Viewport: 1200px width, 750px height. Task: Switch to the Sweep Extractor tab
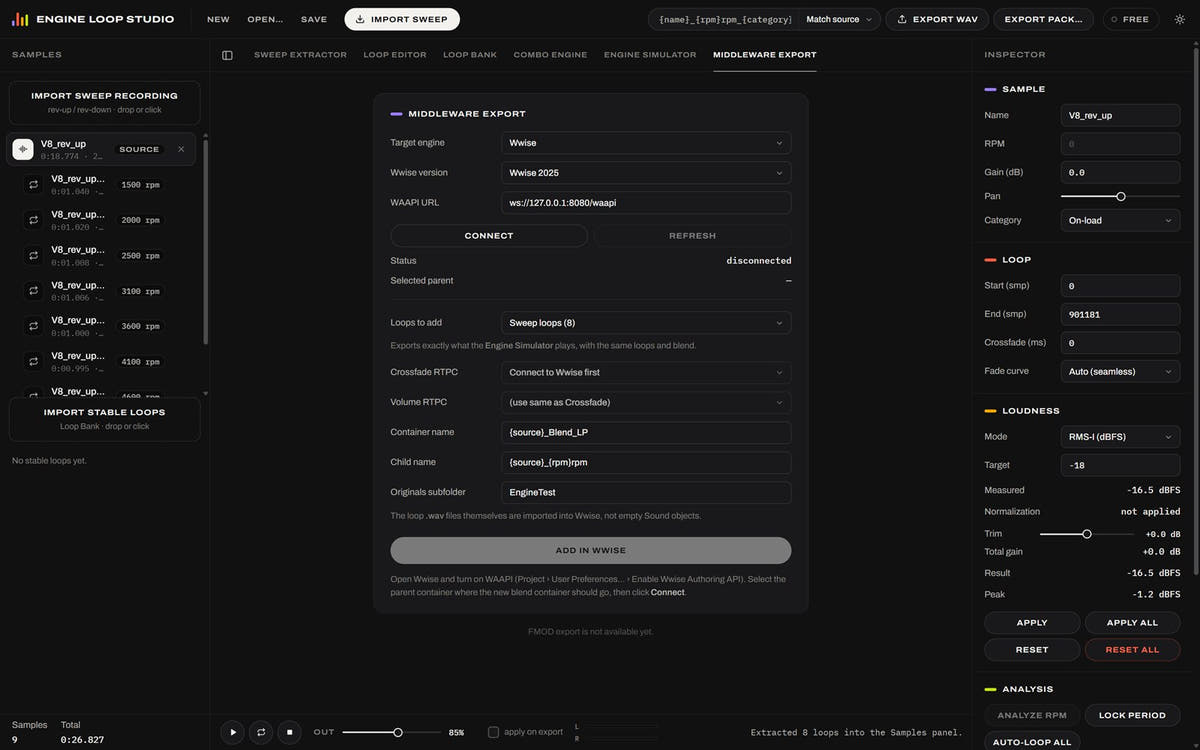300,55
